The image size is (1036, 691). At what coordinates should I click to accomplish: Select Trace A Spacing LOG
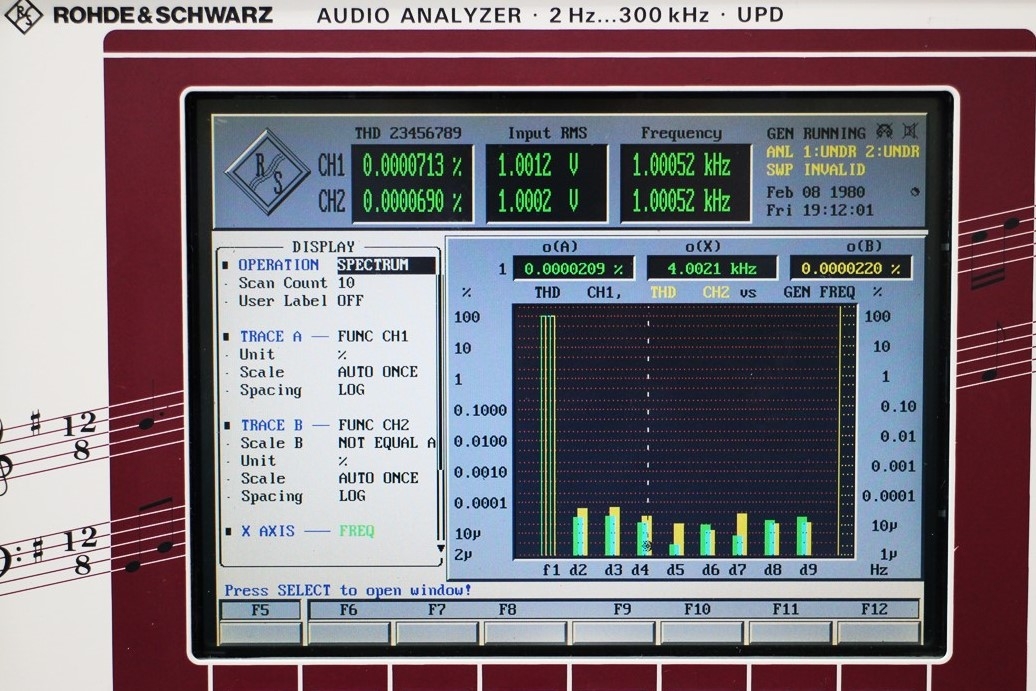click(x=351, y=390)
